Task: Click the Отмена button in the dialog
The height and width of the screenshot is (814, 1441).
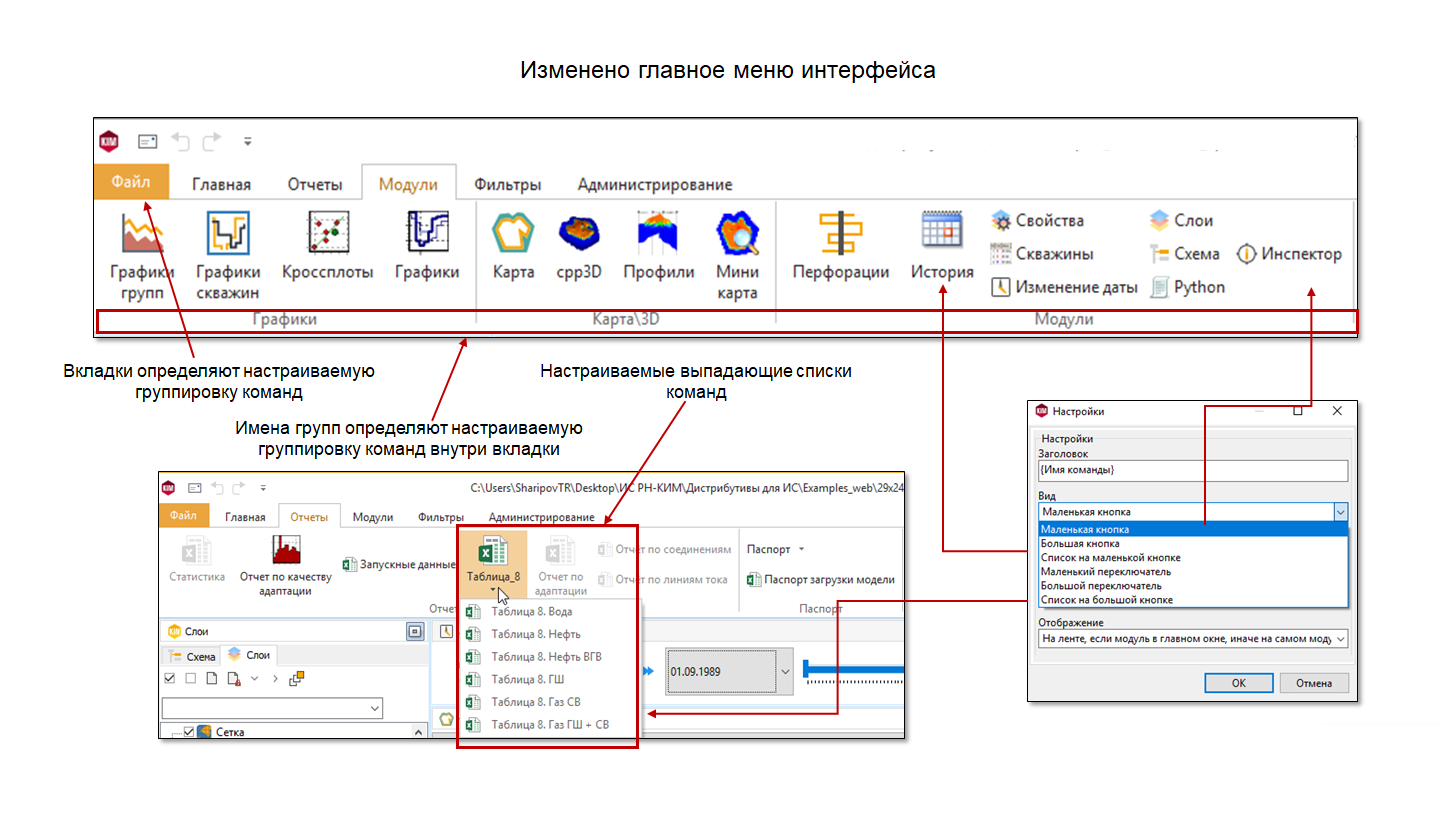Action: pos(1314,683)
